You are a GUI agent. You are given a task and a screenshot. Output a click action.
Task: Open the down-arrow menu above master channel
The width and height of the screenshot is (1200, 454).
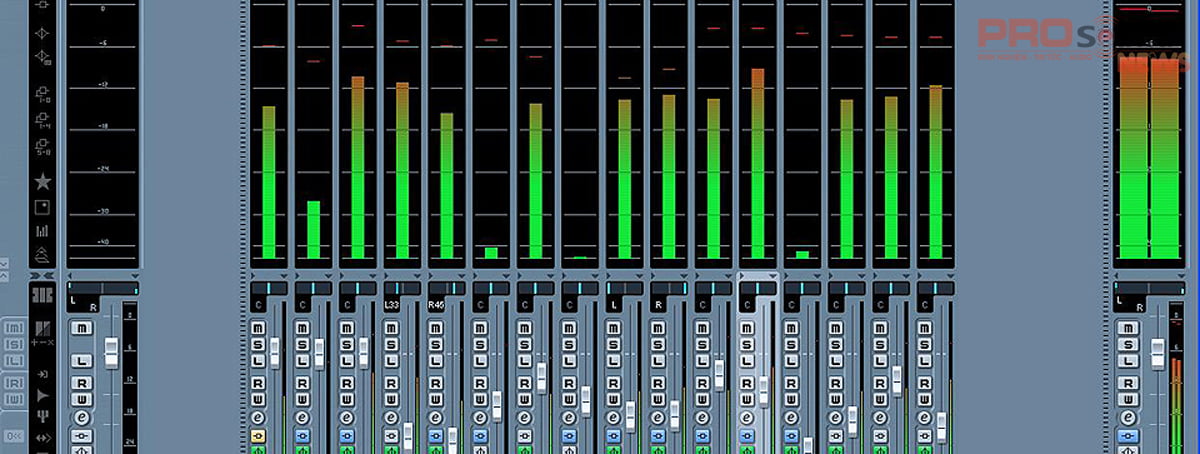(x=1181, y=275)
